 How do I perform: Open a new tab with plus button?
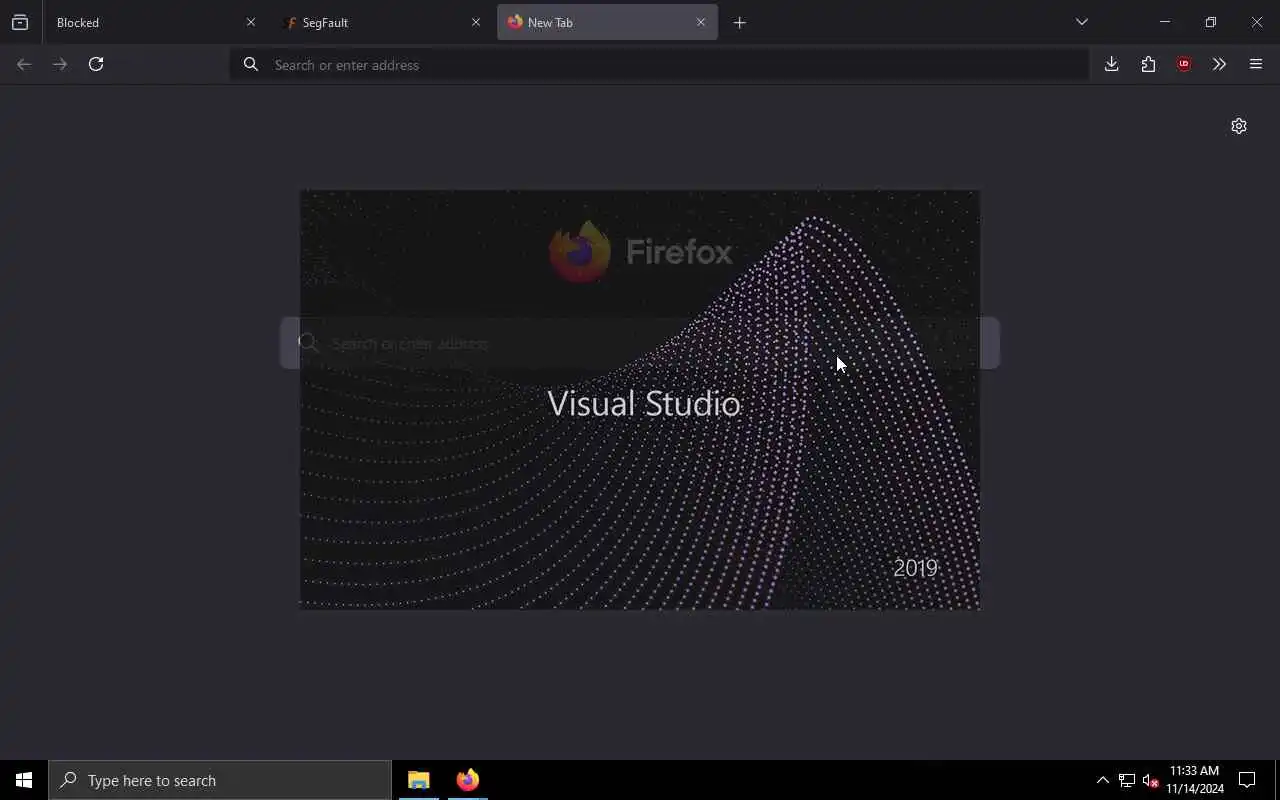coord(740,22)
